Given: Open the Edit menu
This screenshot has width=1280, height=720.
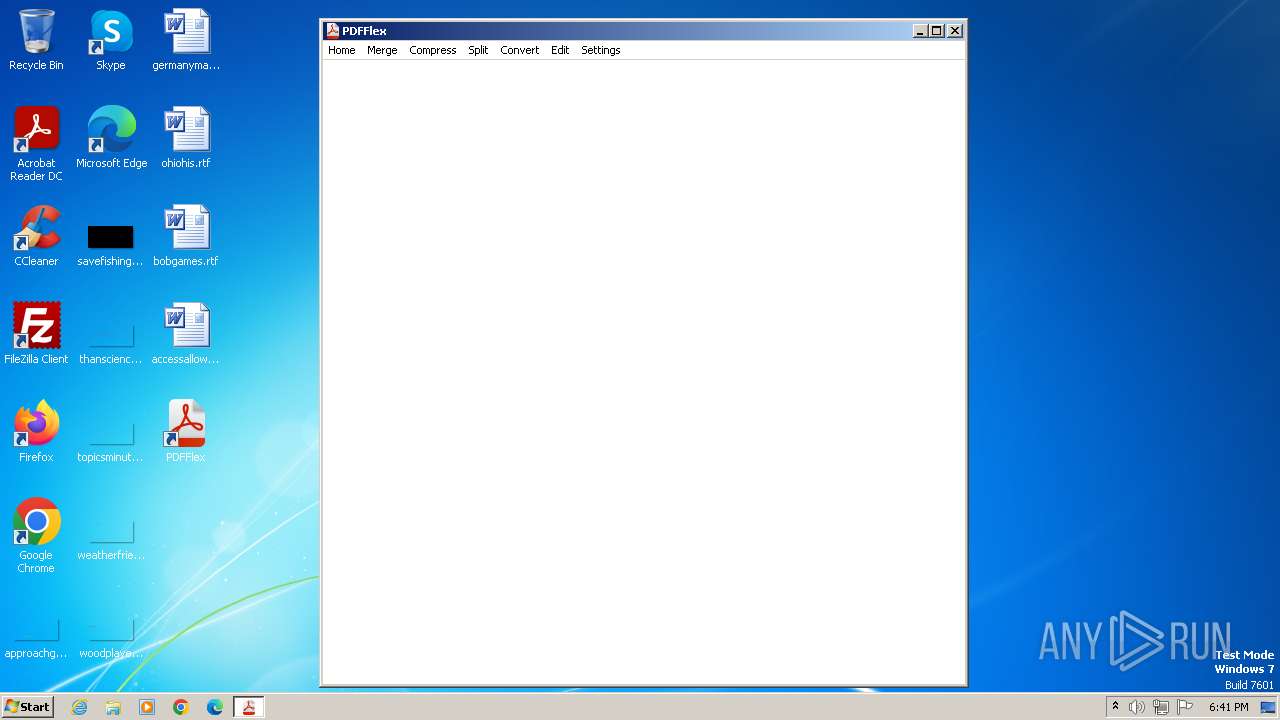Looking at the screenshot, I should (560, 50).
